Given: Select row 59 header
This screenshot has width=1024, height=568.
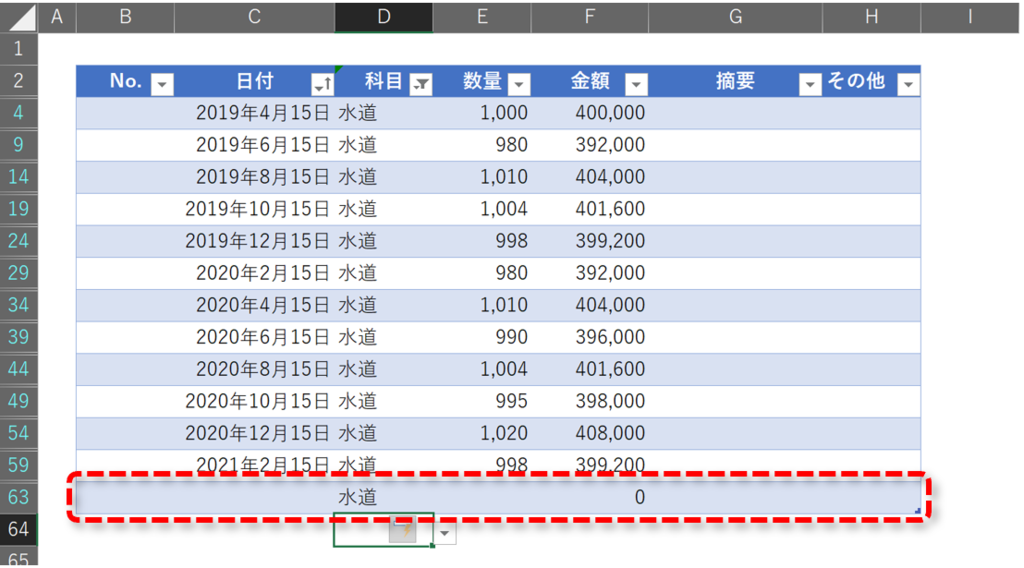Looking at the screenshot, I should tap(18, 465).
